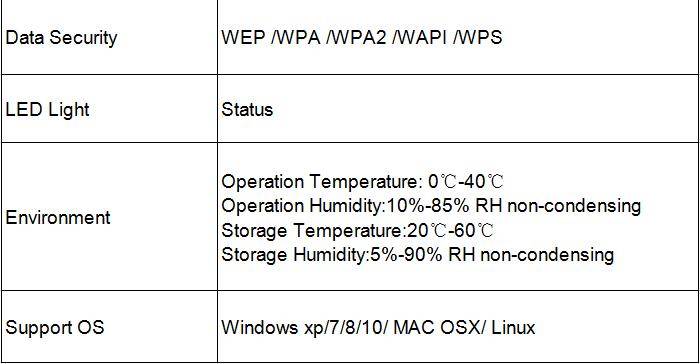Click the Storage Humidity 5%-90% line

click(418, 255)
